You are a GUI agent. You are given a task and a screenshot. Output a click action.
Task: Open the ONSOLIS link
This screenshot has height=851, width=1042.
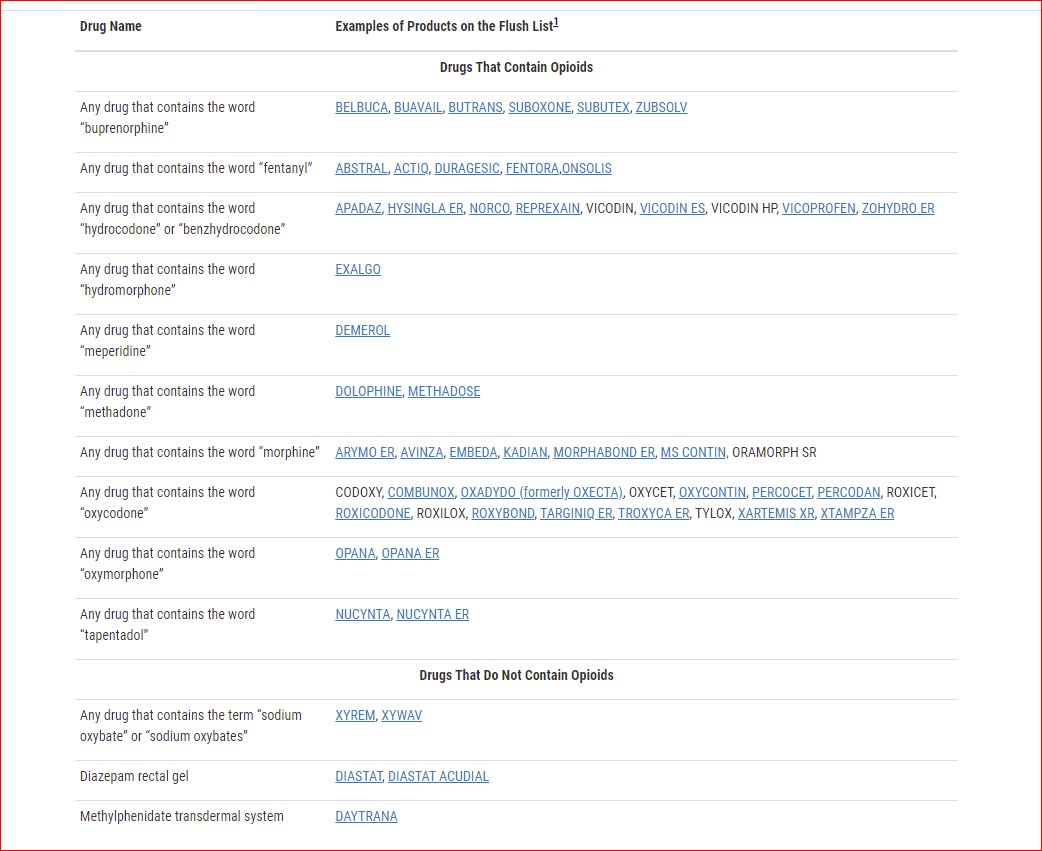[x=587, y=169]
